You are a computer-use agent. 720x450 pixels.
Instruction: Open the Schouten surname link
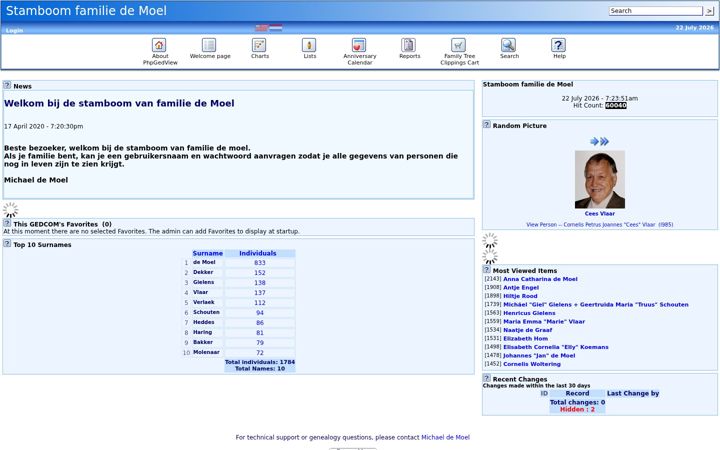206,312
